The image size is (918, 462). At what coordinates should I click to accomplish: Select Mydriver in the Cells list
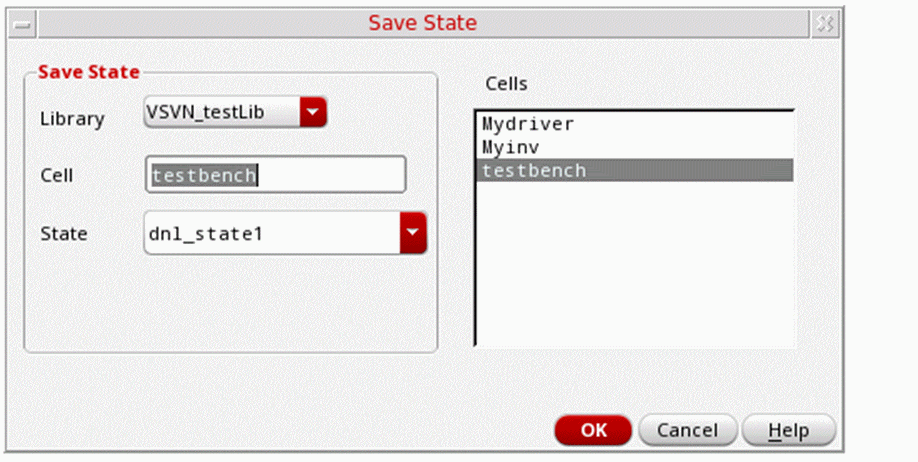[527, 125]
